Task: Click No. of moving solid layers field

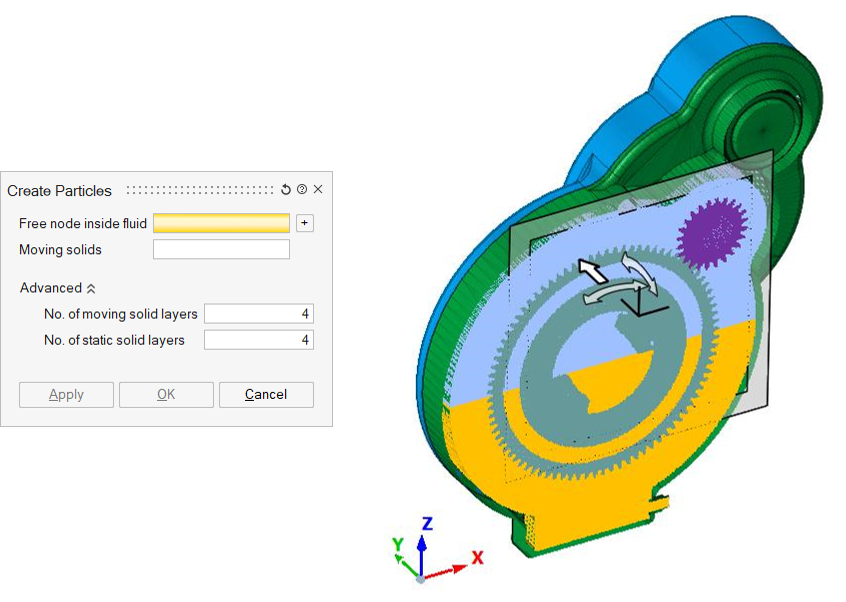Action: pyautogui.click(x=258, y=314)
